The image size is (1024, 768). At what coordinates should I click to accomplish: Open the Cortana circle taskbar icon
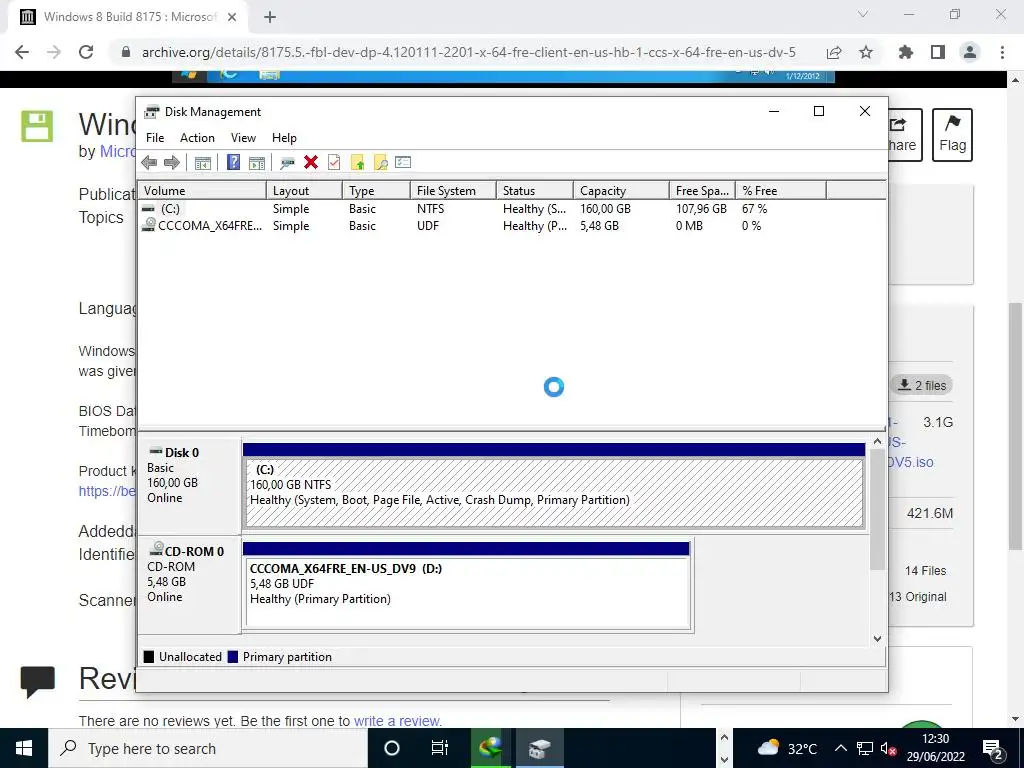pyautogui.click(x=392, y=748)
